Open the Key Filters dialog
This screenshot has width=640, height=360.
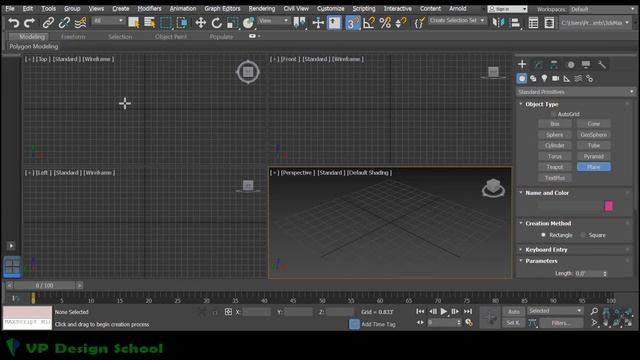[x=561, y=323]
